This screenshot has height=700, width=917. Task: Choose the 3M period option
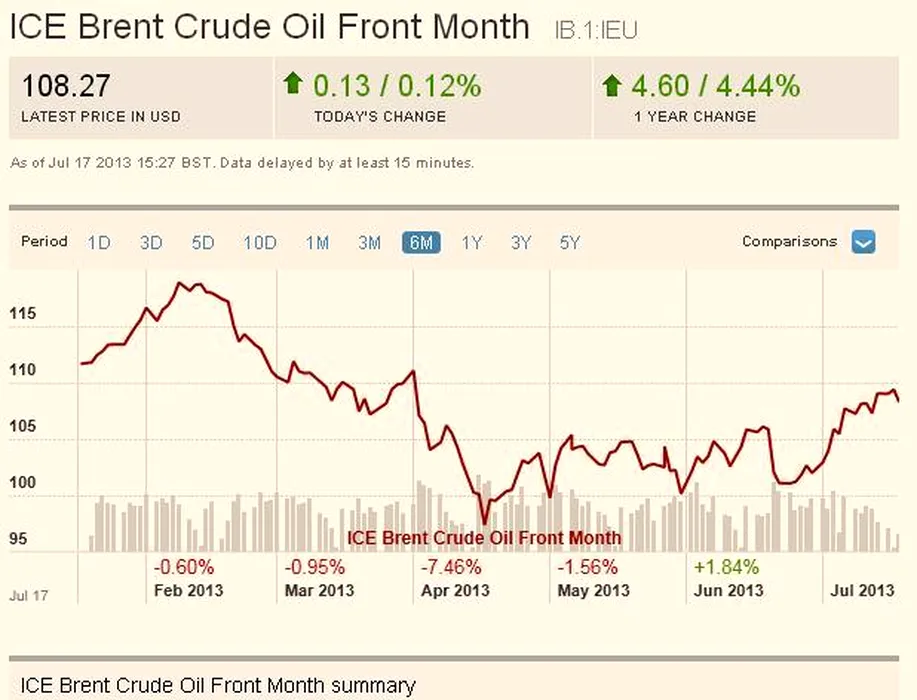[370, 242]
